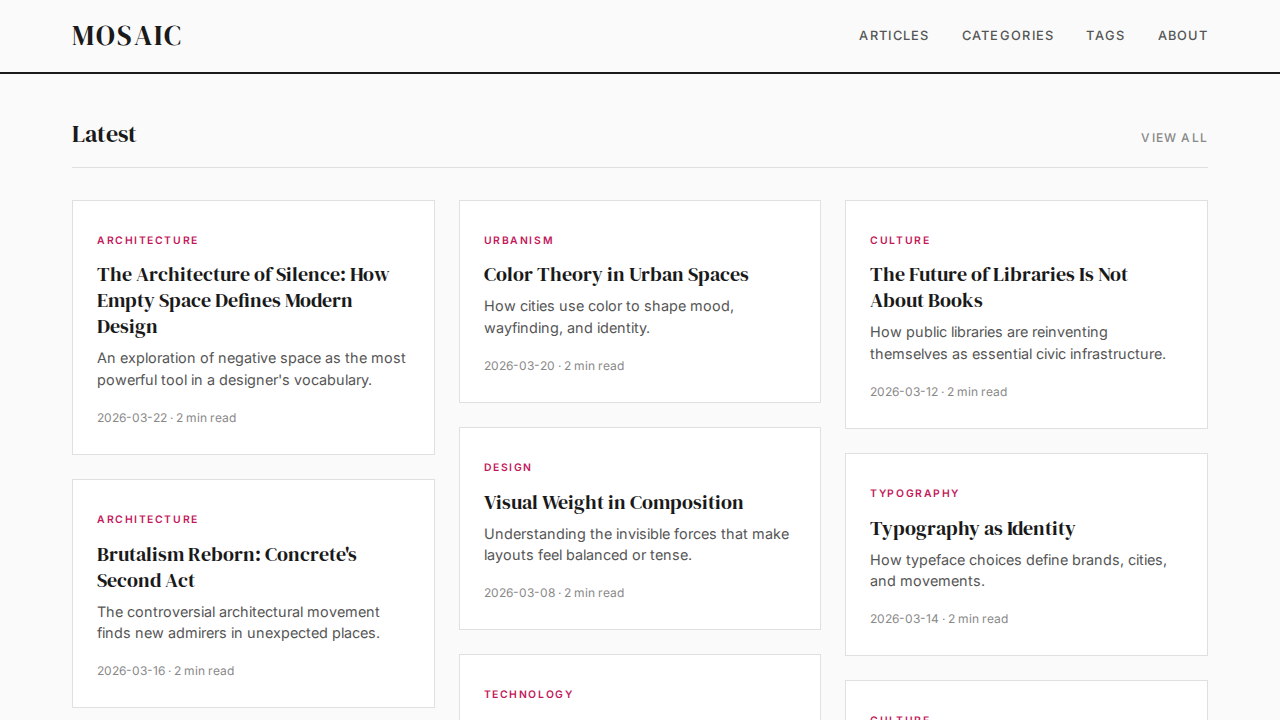Click the negative space article description
The image size is (1280, 720).
(251, 369)
